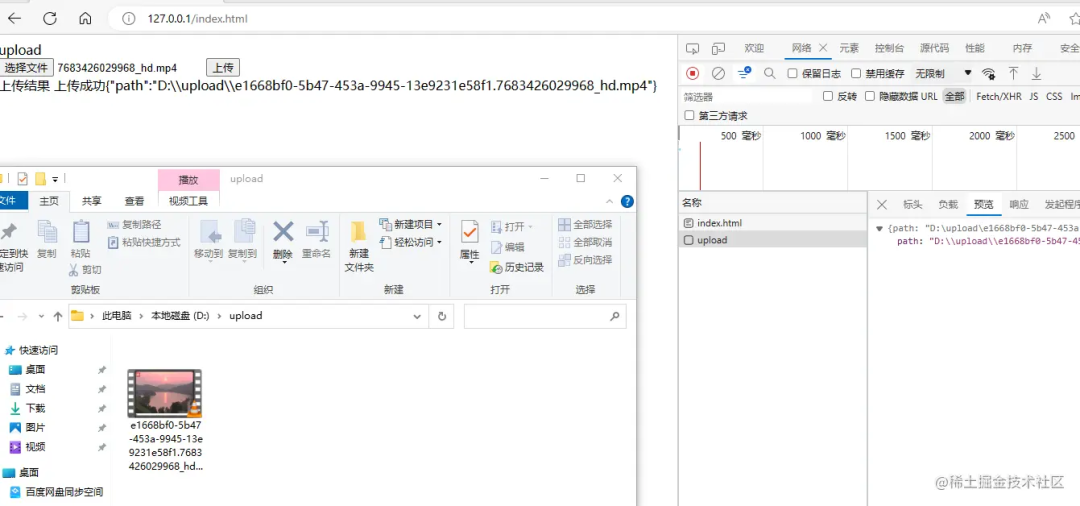Image resolution: width=1080 pixels, height=506 pixels.
Task: Click the Properties icon in the ribbon
Action: [469, 240]
